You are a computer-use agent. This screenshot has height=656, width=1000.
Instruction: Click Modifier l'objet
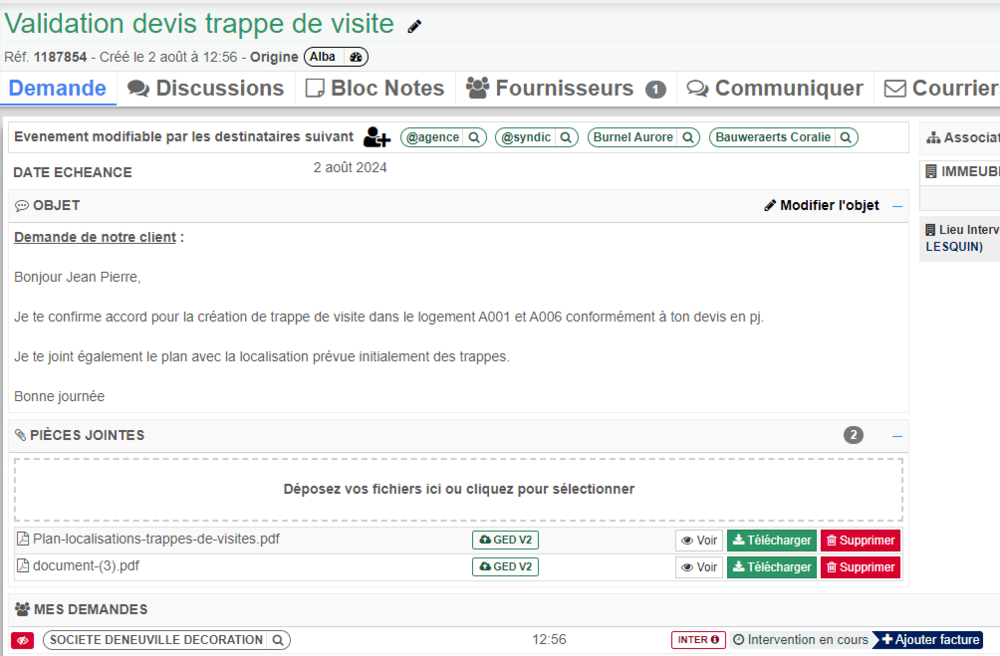[x=821, y=206]
